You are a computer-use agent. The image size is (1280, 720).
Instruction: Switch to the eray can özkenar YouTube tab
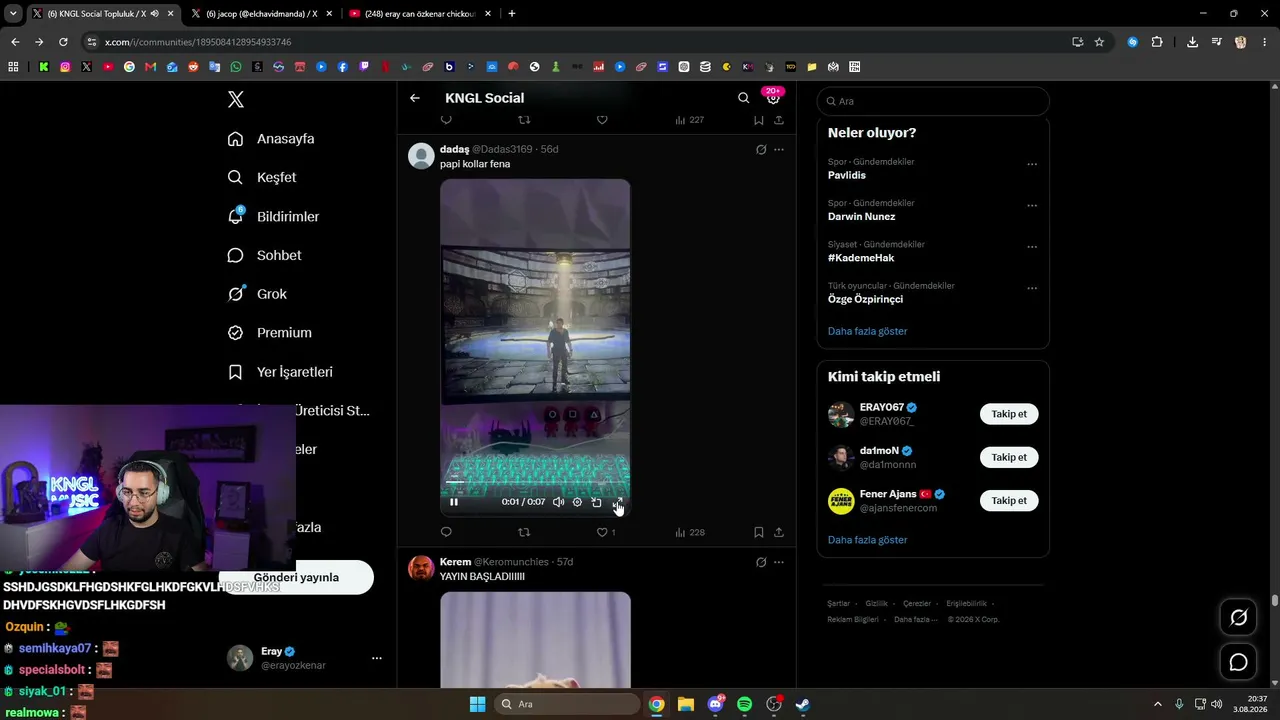420,14
